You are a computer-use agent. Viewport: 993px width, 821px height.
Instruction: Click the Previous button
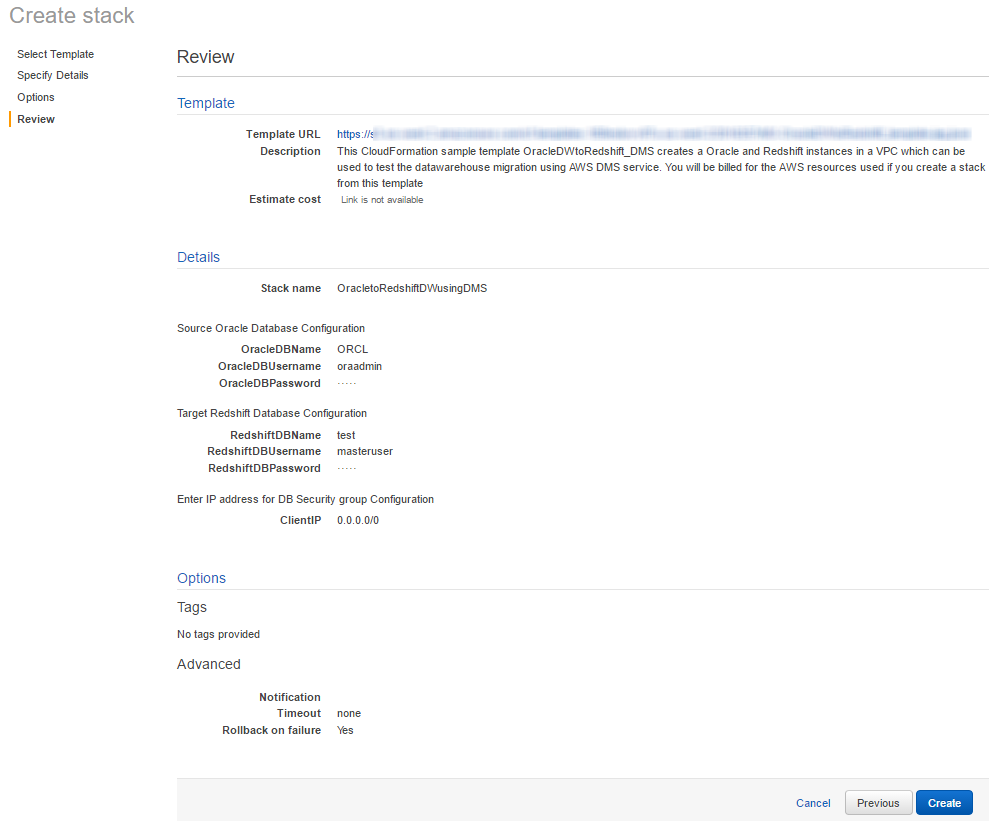(x=878, y=802)
